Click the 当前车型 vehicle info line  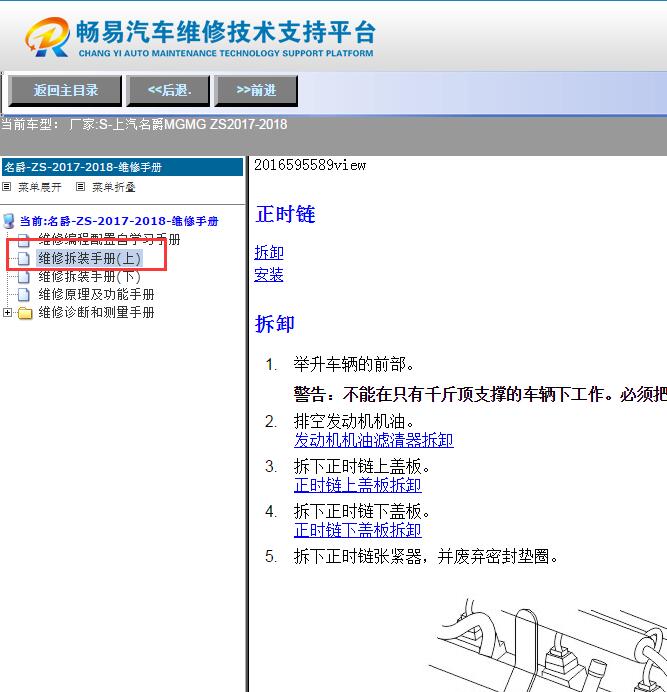144,124
